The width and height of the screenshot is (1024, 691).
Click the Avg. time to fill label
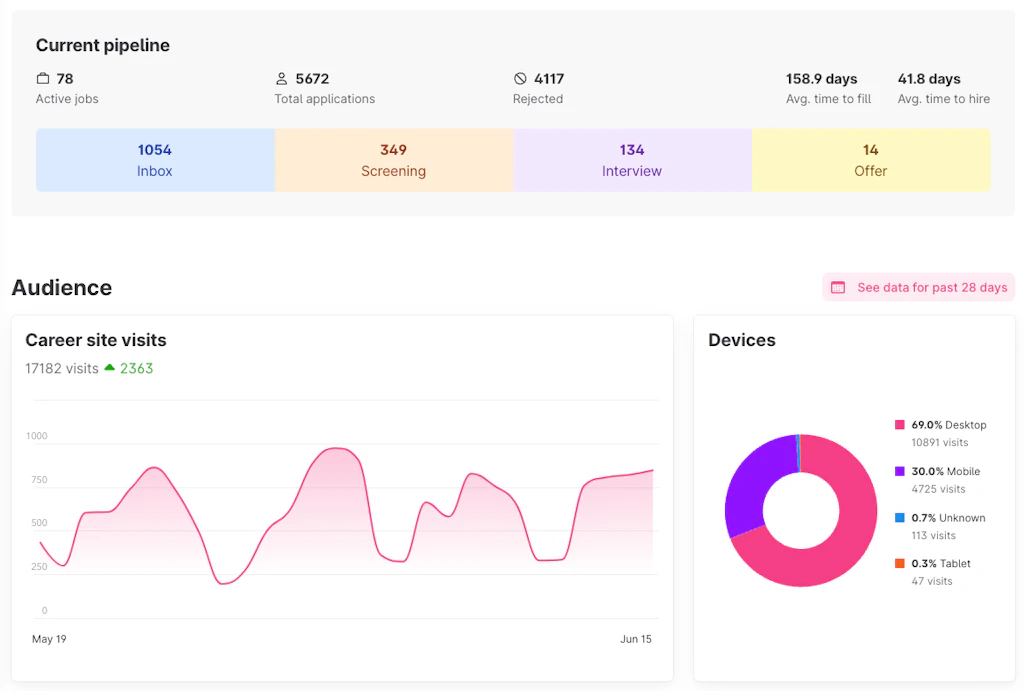point(828,99)
